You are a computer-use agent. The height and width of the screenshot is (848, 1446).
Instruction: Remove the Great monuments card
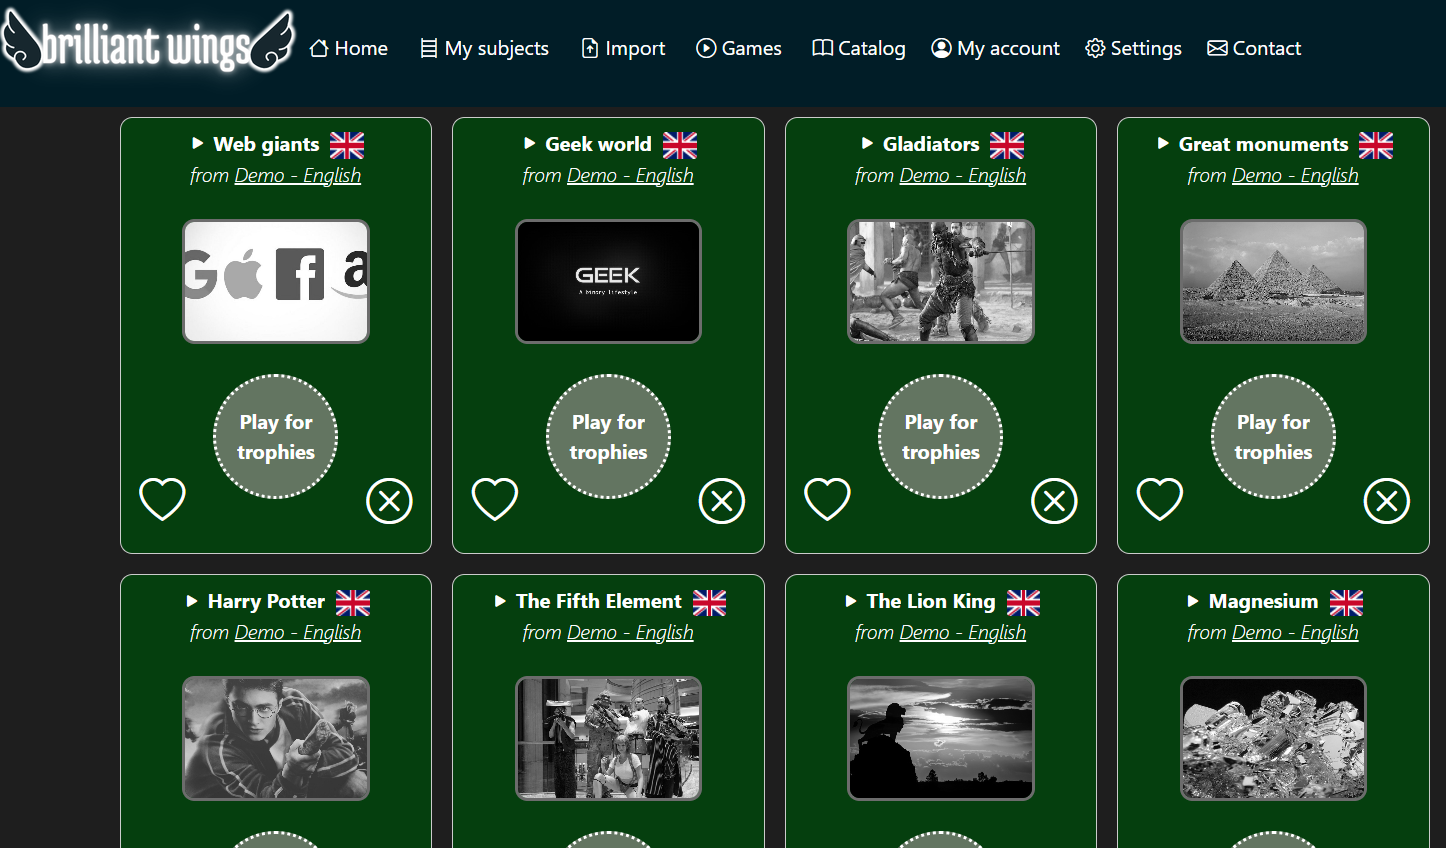tap(1387, 501)
